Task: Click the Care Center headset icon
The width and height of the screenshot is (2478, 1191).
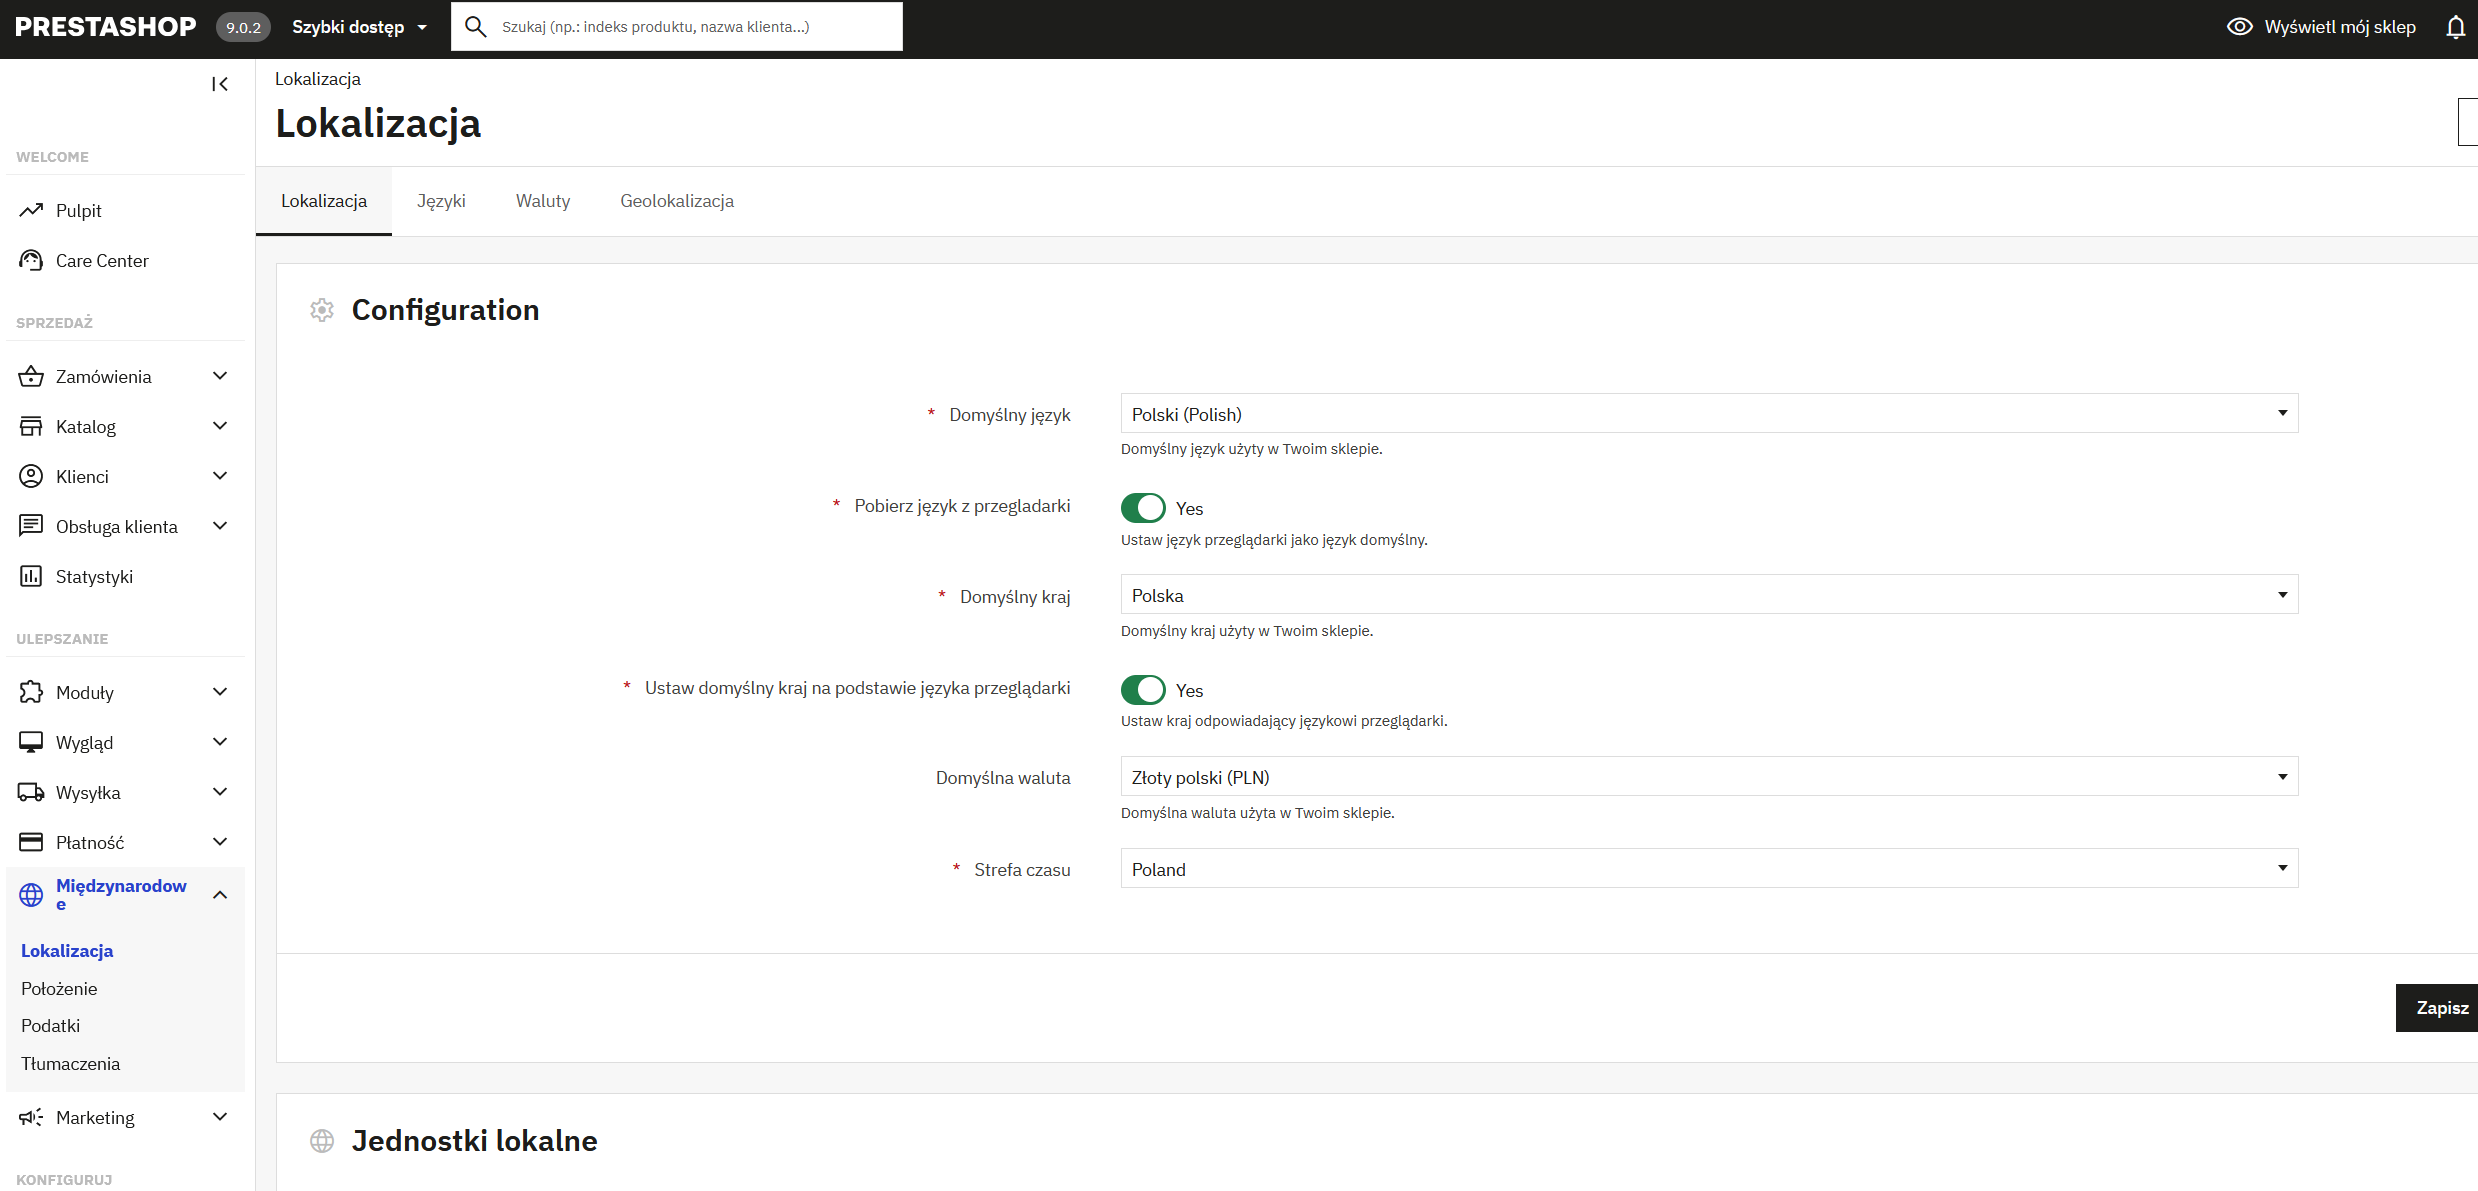Action: click(31, 260)
